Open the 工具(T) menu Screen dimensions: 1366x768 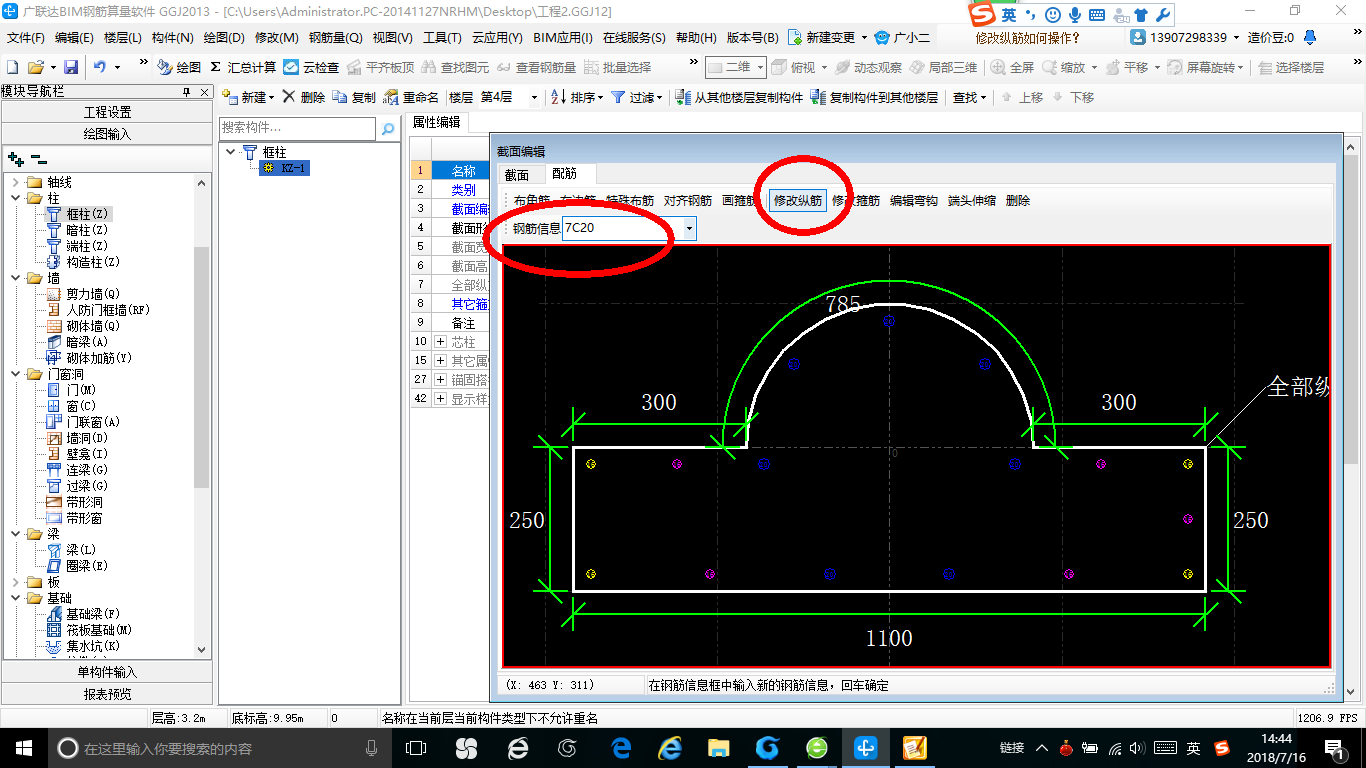click(x=442, y=37)
